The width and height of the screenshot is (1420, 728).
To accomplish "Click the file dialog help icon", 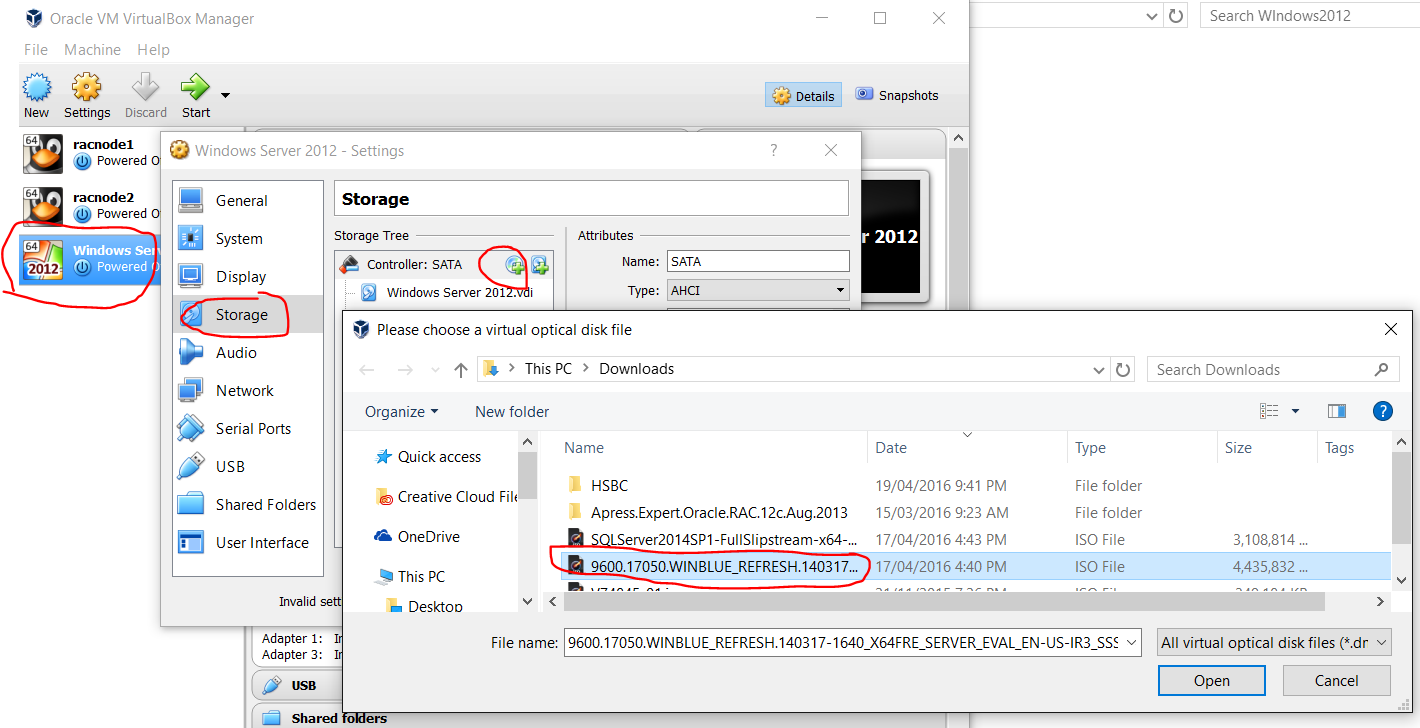I will coord(1383,411).
